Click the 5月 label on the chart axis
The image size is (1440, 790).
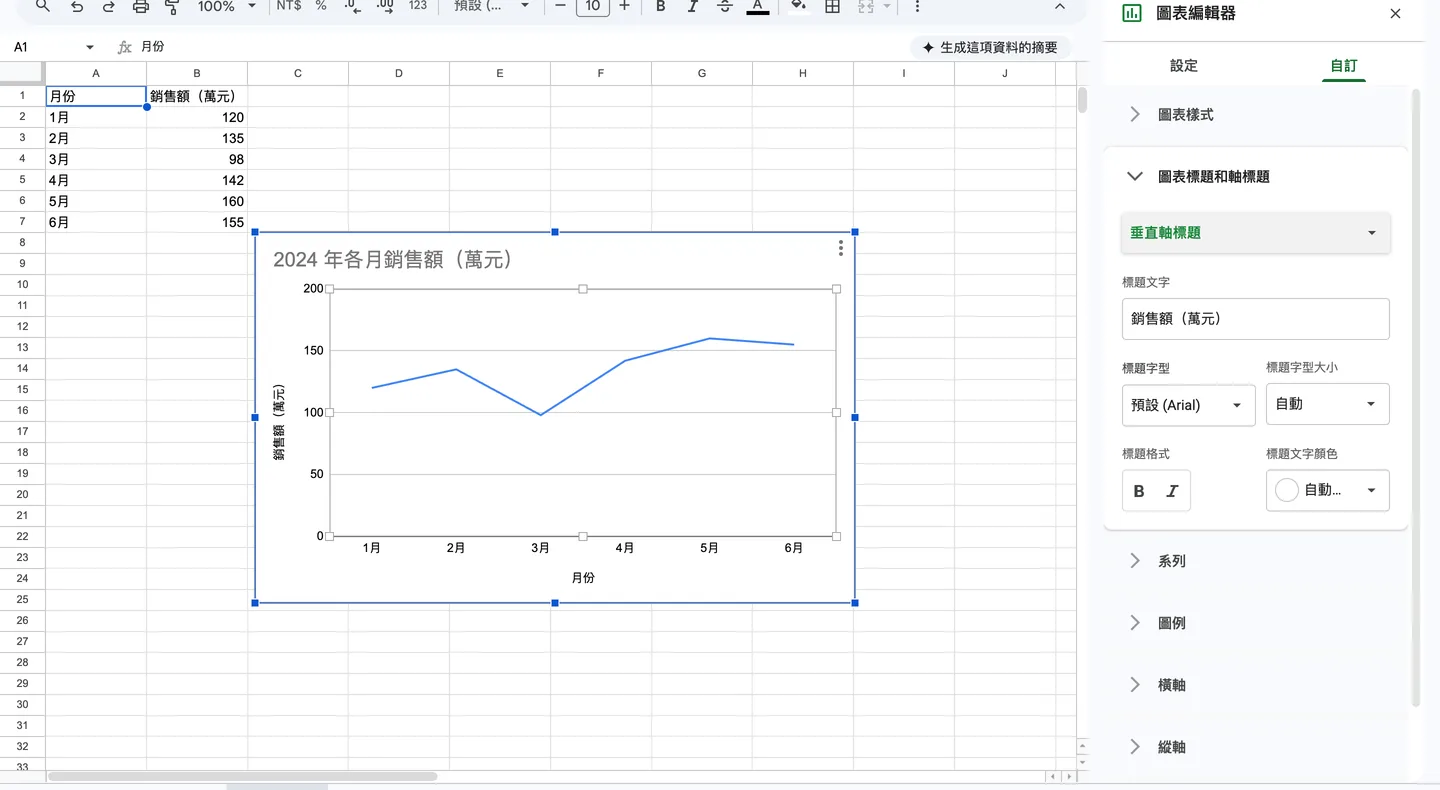pos(709,548)
